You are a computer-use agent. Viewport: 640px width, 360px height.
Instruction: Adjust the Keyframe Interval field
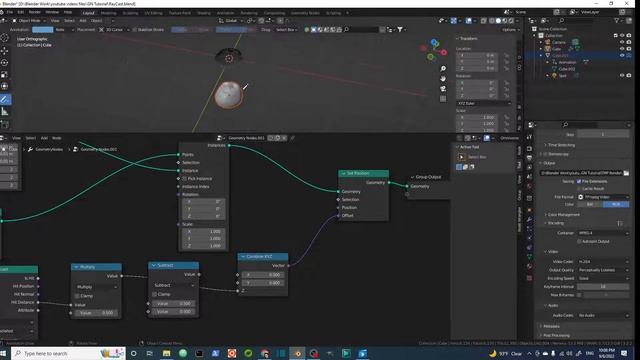[x=603, y=287]
